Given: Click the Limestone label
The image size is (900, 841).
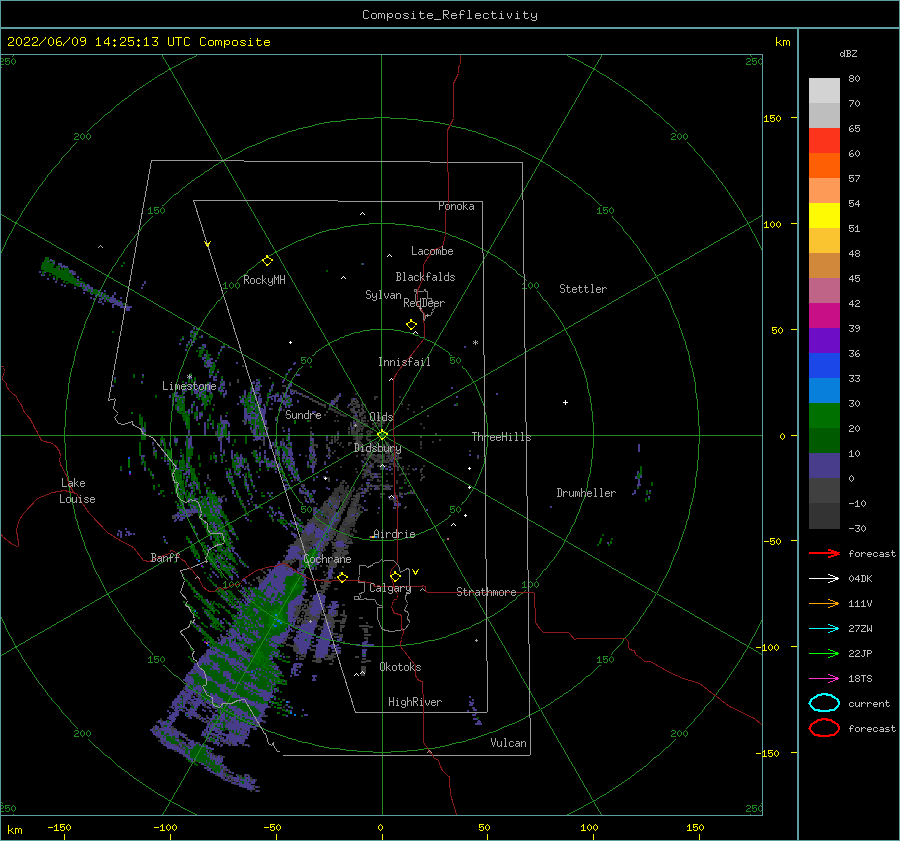Looking at the screenshot, I should (189, 386).
